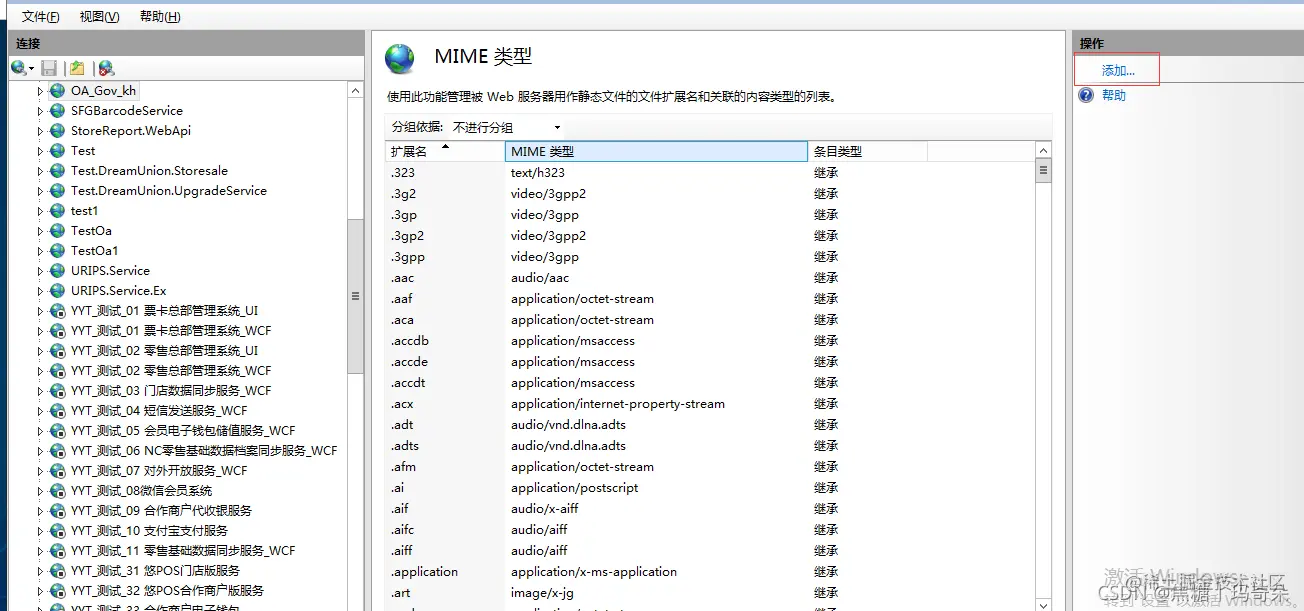Screen dimensions: 1304x611
Task: Click the MIME list scrollbar up arrow
Action: pyautogui.click(x=1044, y=151)
